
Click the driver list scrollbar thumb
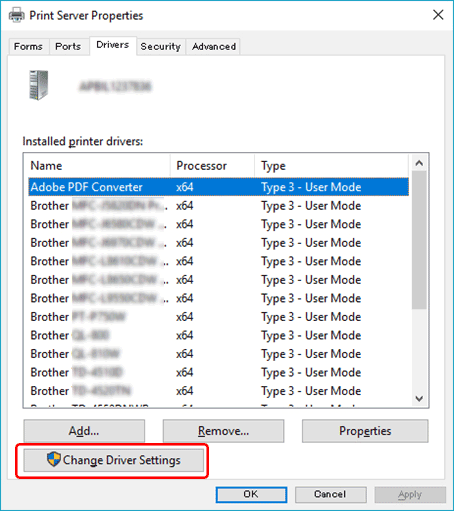419,240
